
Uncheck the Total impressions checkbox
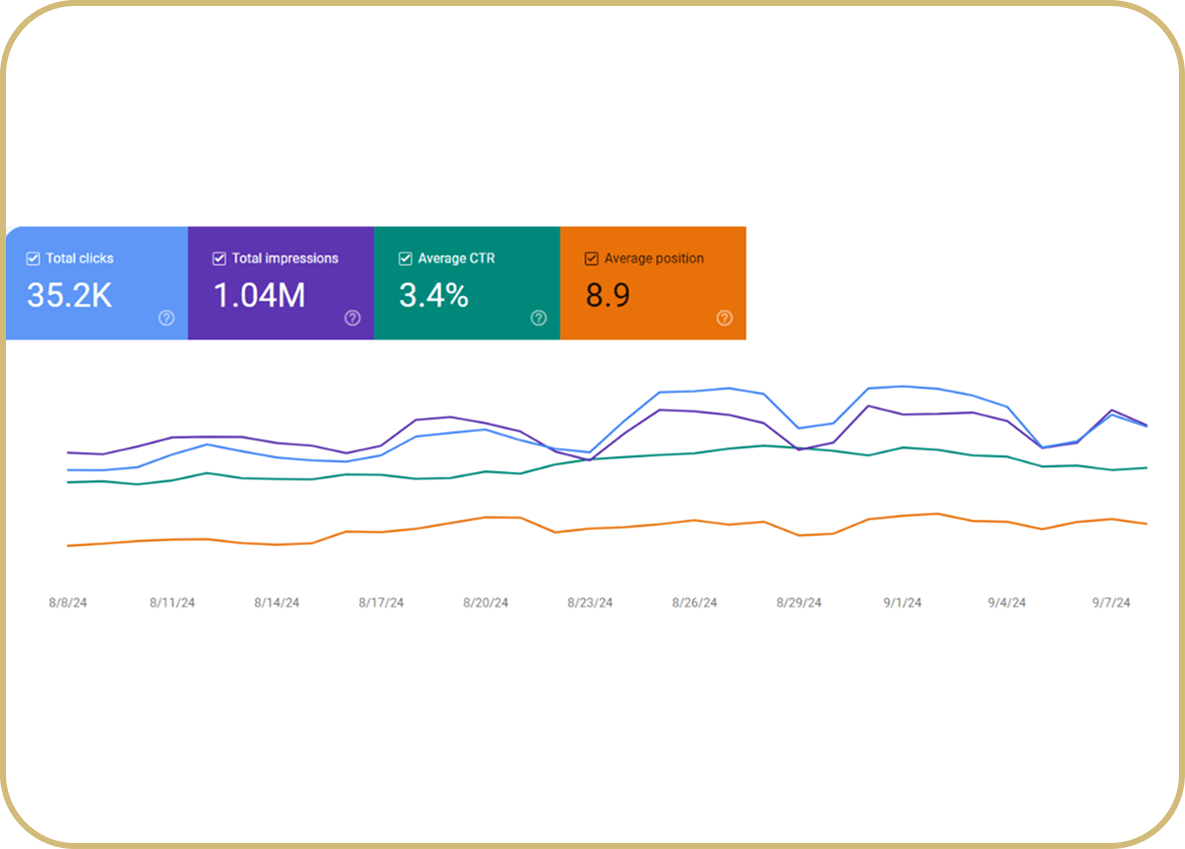[219, 259]
